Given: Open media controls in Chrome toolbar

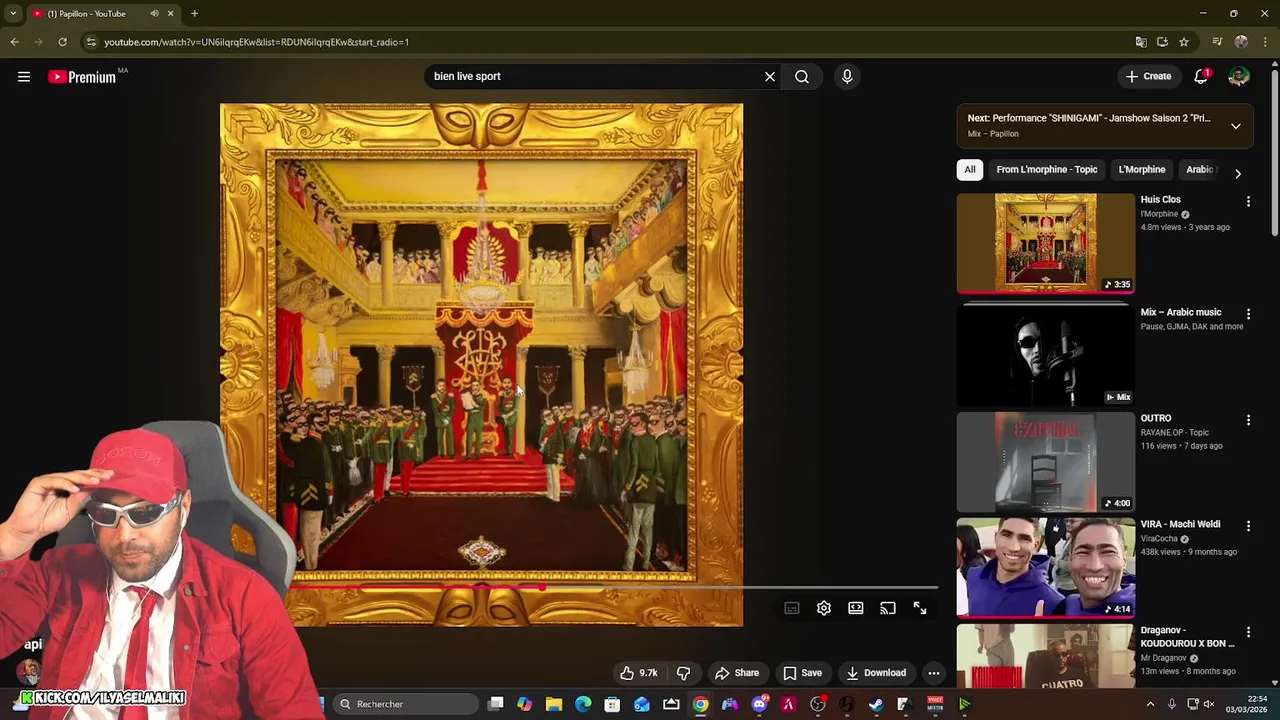Looking at the screenshot, I should pyautogui.click(x=1217, y=42).
